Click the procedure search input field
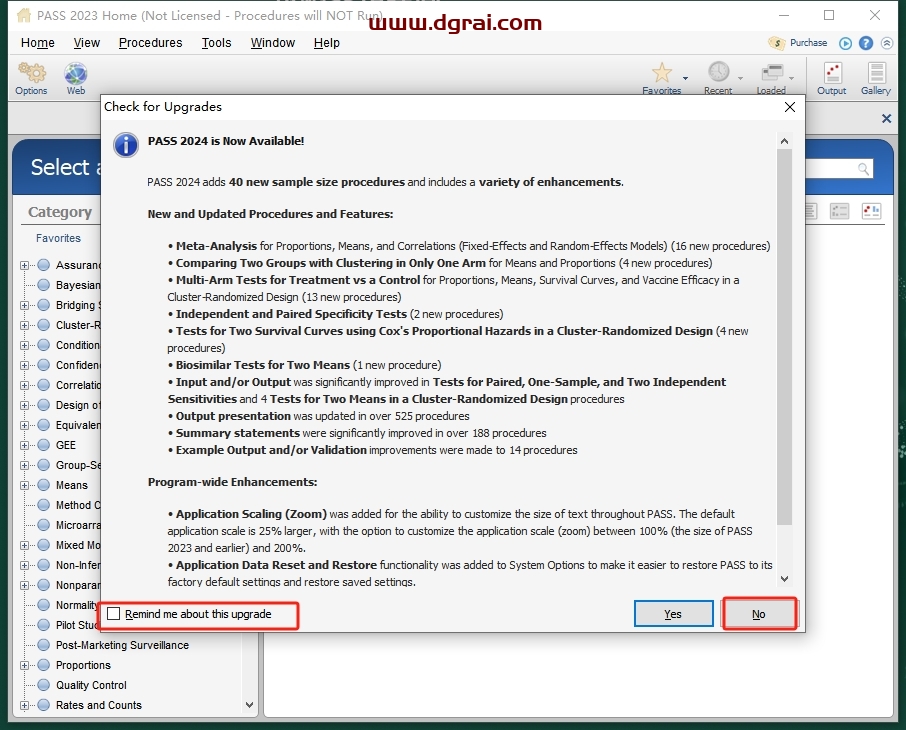This screenshot has width=906, height=730. click(x=832, y=169)
